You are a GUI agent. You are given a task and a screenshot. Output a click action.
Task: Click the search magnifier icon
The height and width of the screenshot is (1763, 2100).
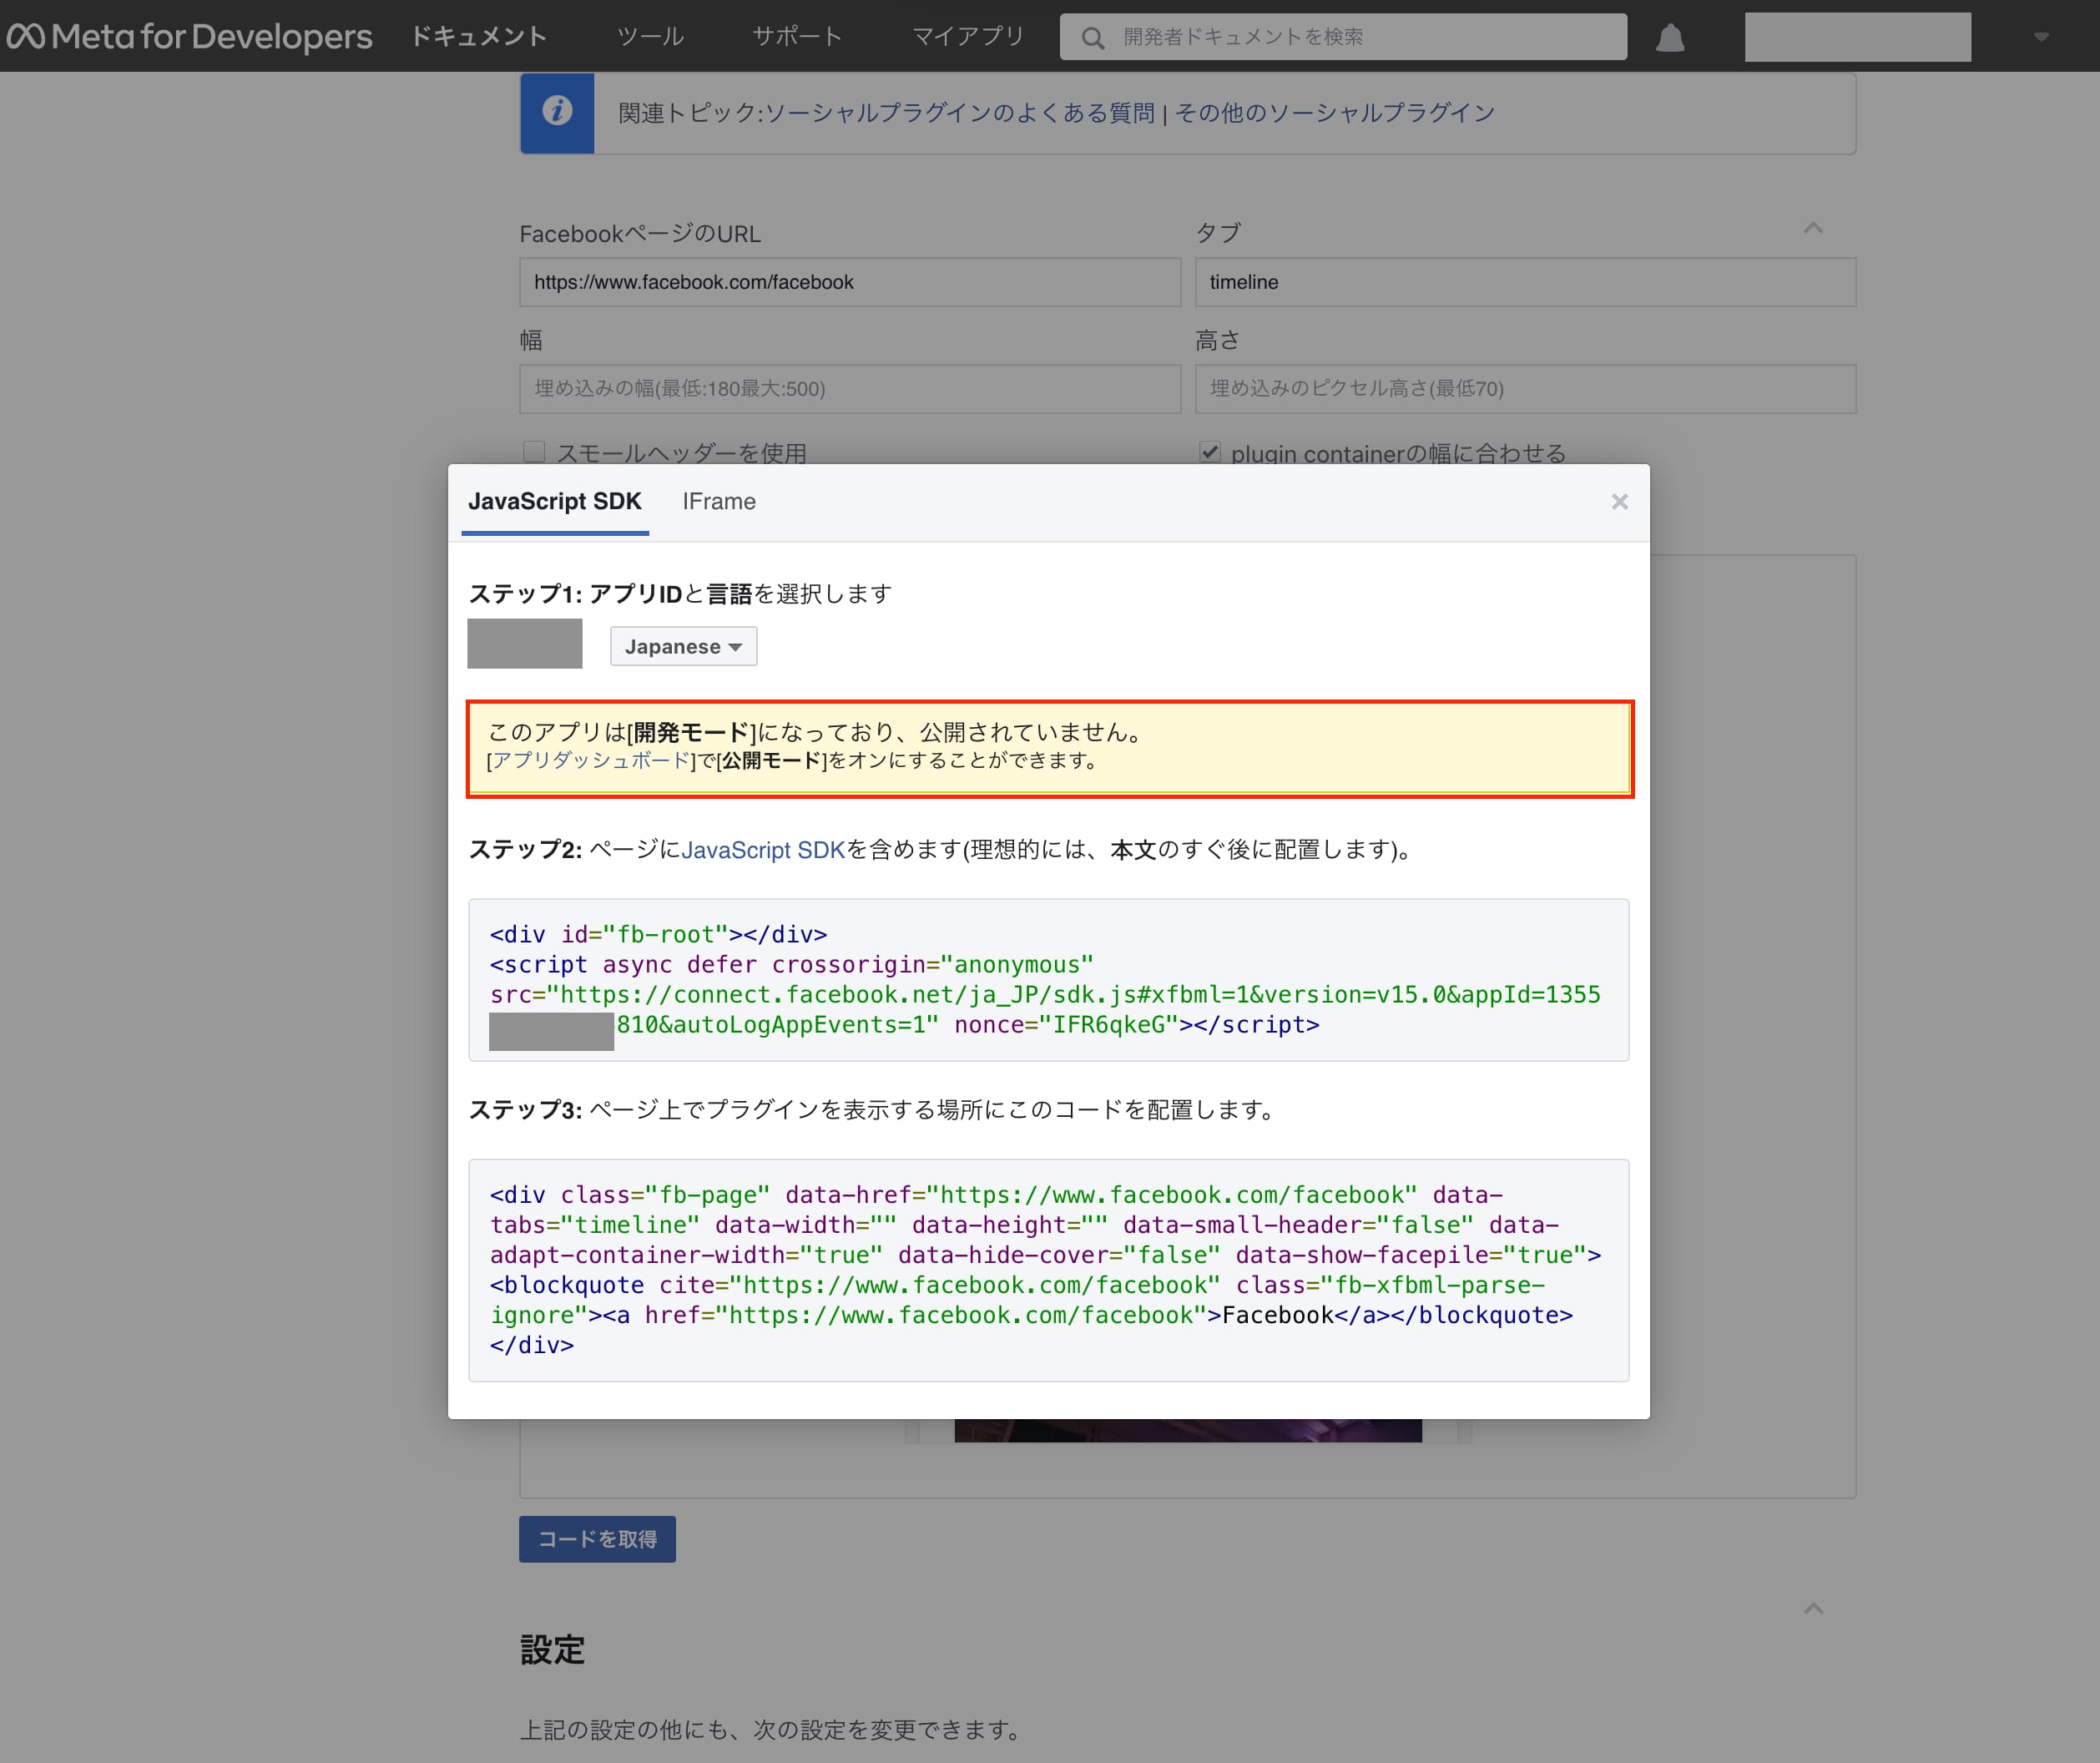(1092, 38)
